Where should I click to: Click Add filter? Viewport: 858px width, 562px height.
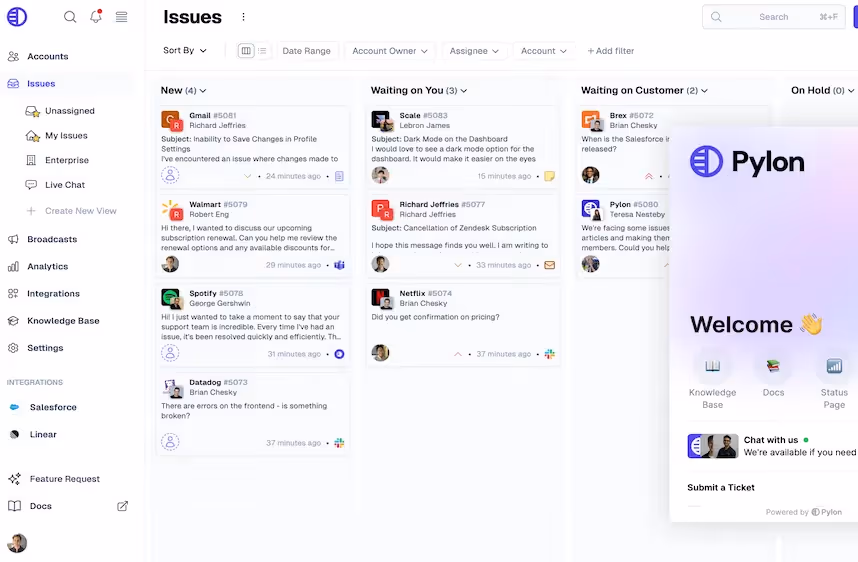[611, 51]
